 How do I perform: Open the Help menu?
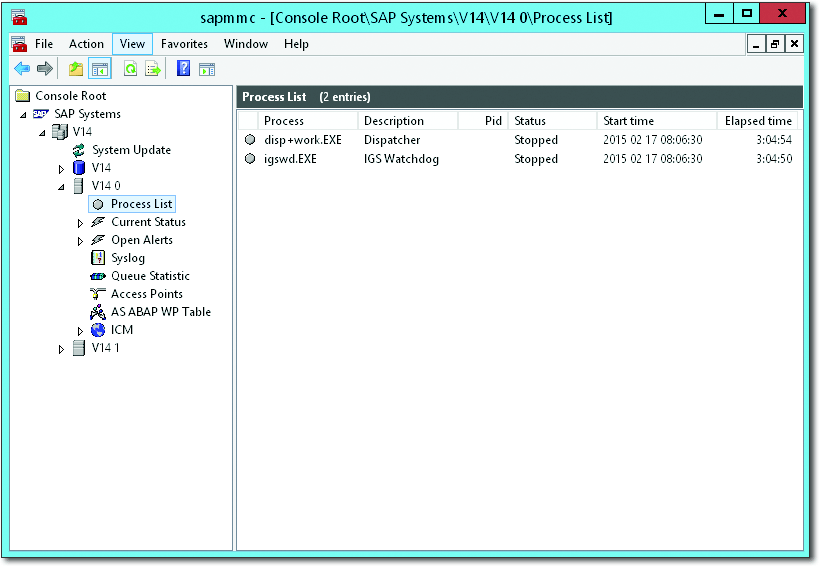click(296, 44)
